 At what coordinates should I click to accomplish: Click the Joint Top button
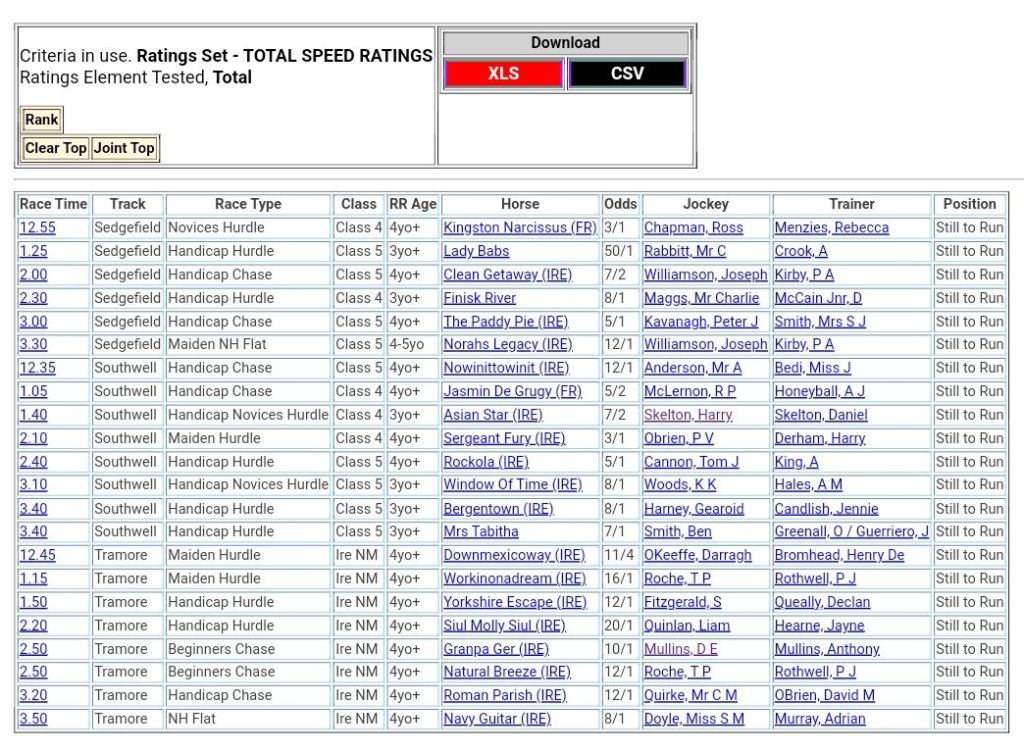click(124, 148)
